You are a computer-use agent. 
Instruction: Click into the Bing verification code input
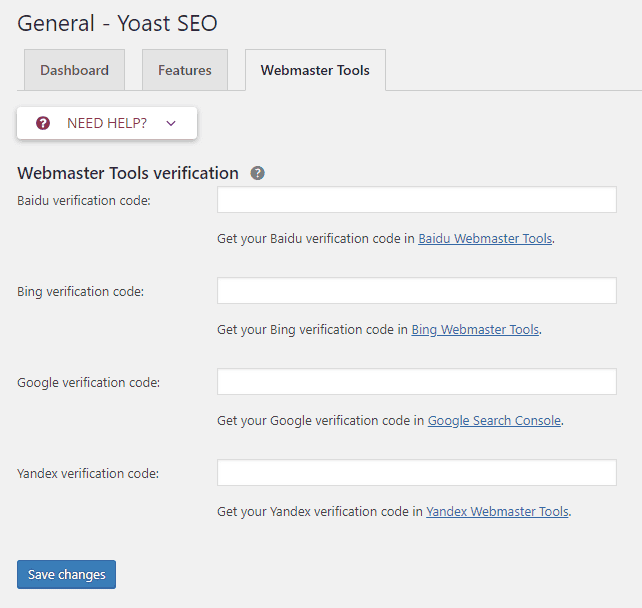(416, 291)
